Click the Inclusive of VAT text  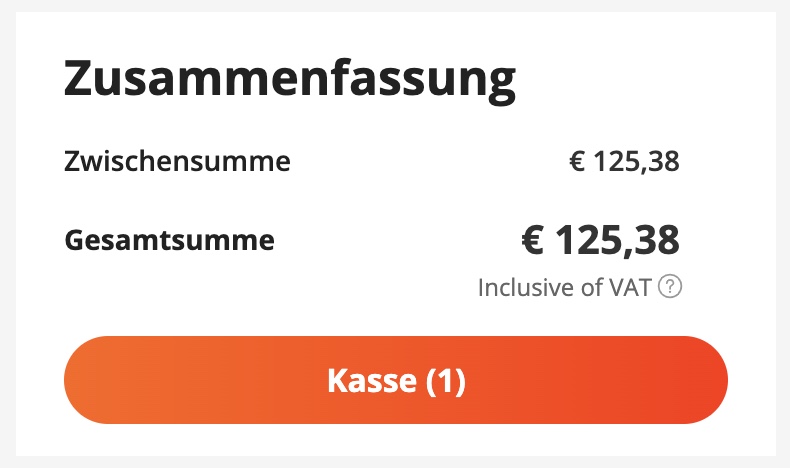pyautogui.click(x=565, y=288)
